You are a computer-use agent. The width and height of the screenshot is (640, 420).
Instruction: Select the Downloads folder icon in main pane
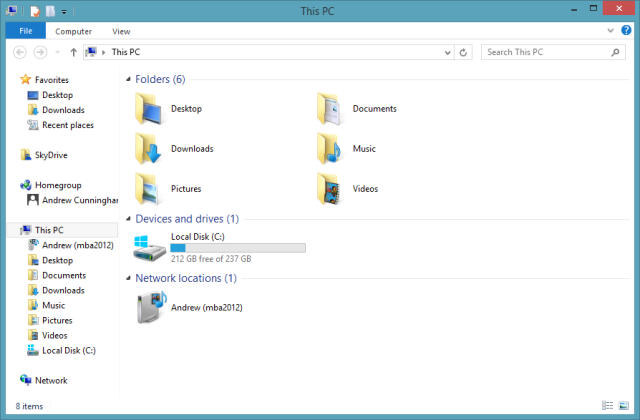click(x=147, y=149)
